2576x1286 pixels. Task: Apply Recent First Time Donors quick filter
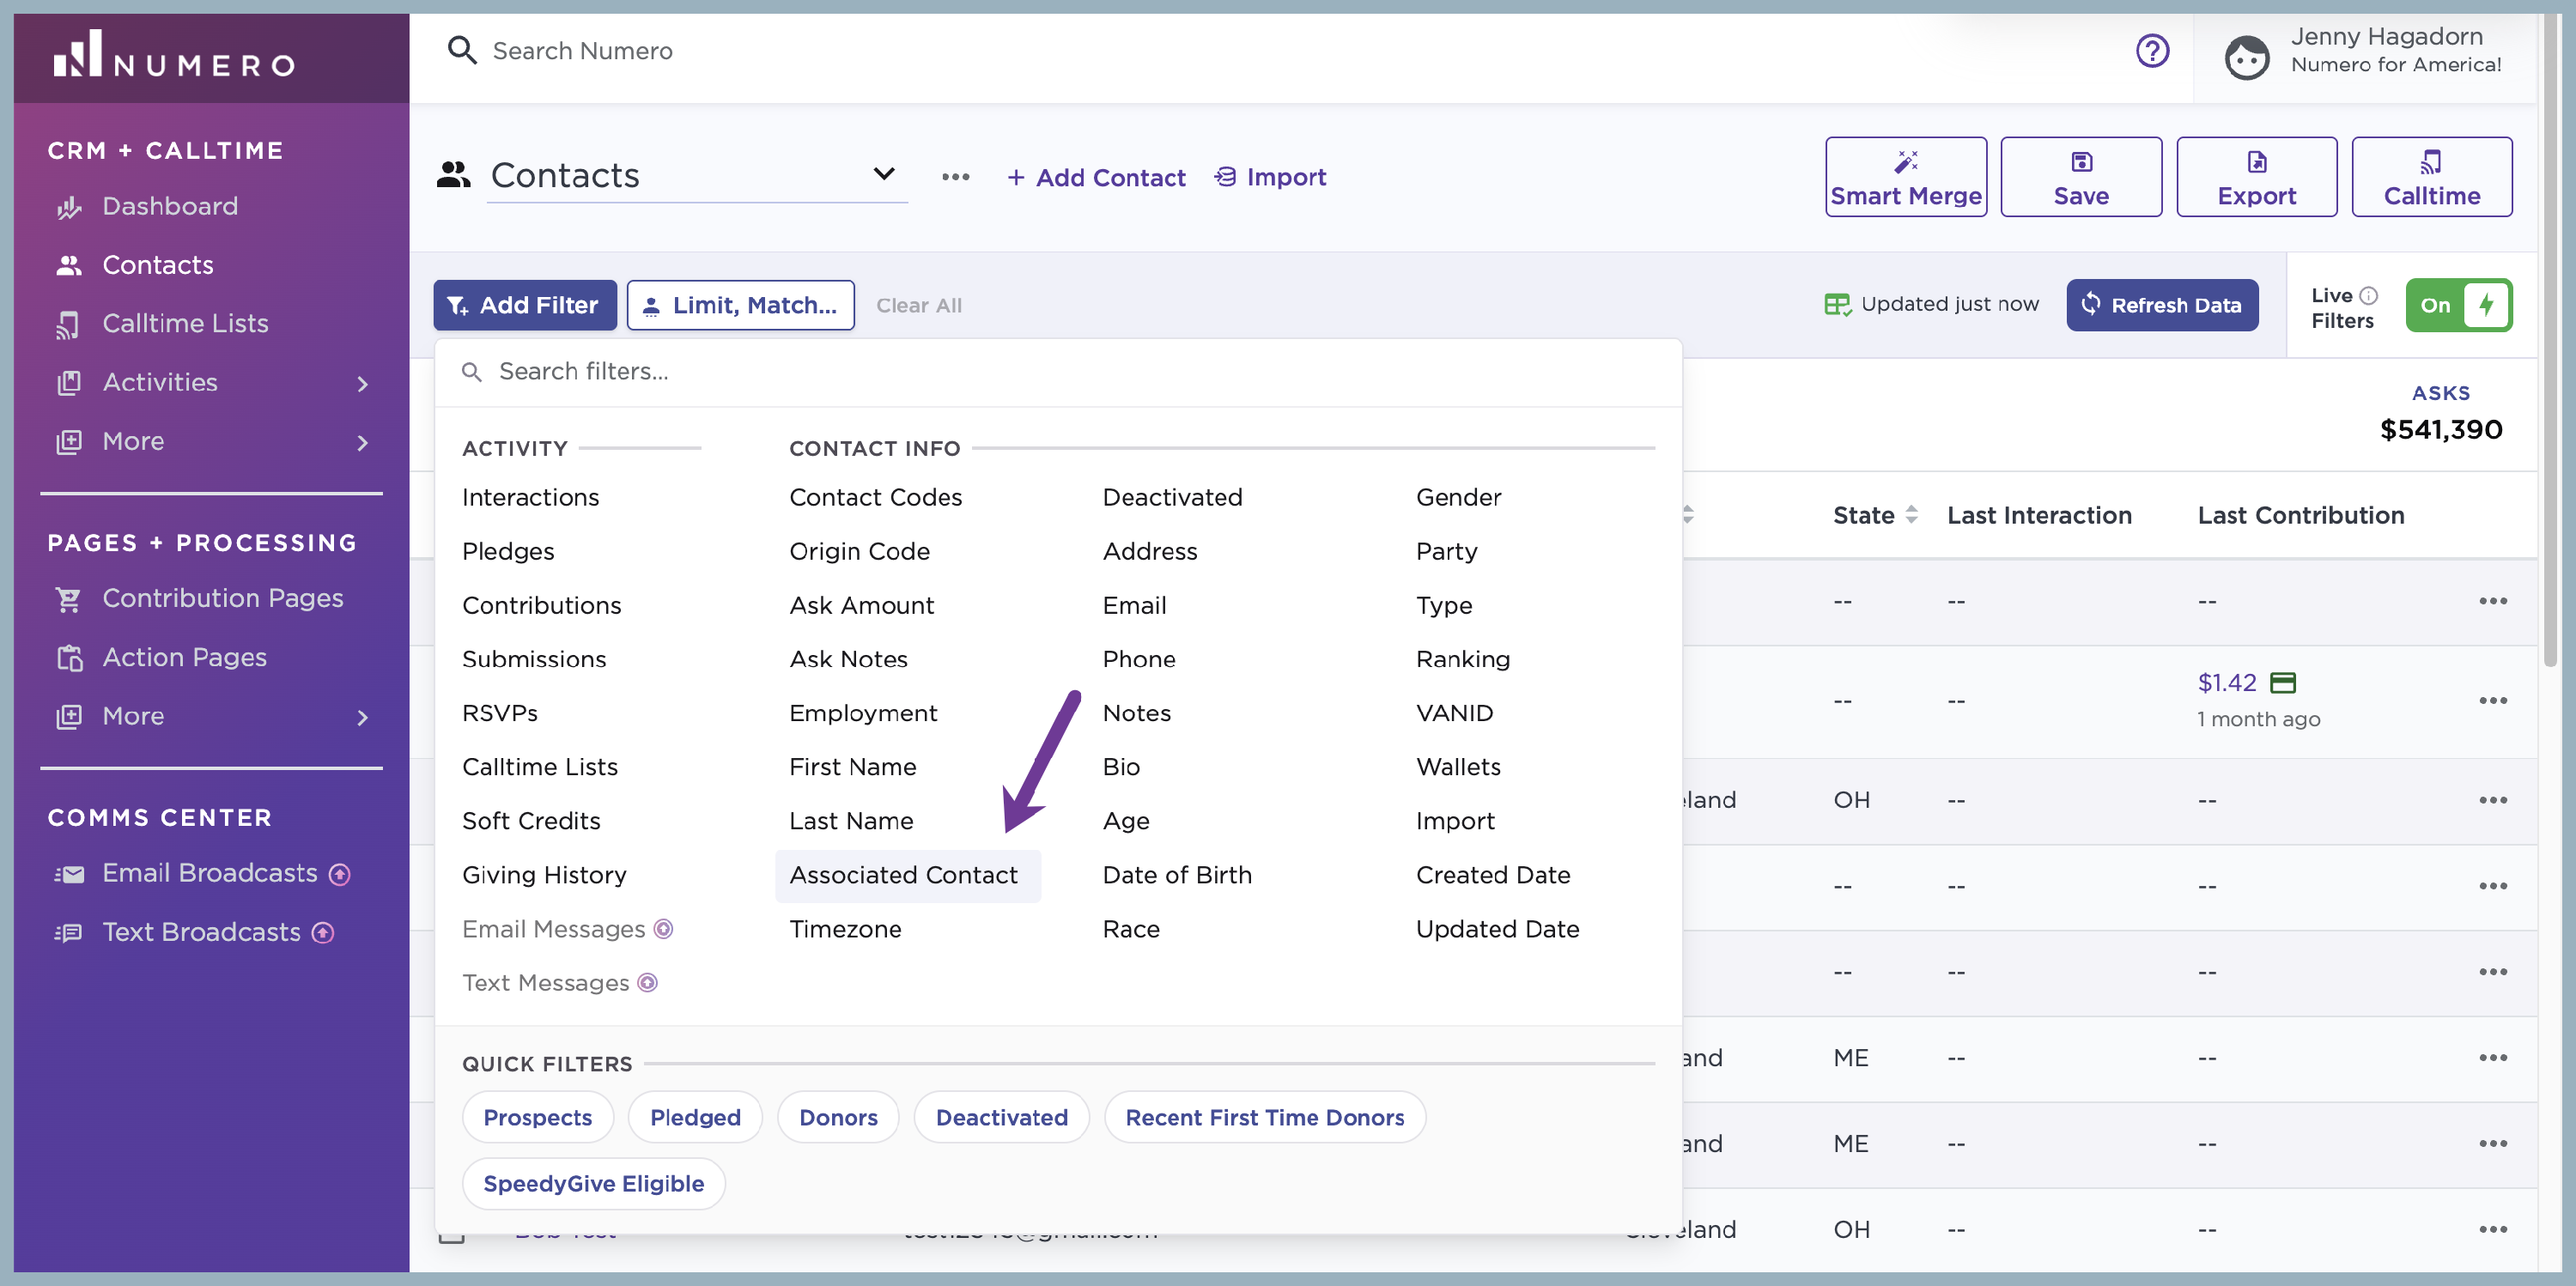[1264, 1117]
